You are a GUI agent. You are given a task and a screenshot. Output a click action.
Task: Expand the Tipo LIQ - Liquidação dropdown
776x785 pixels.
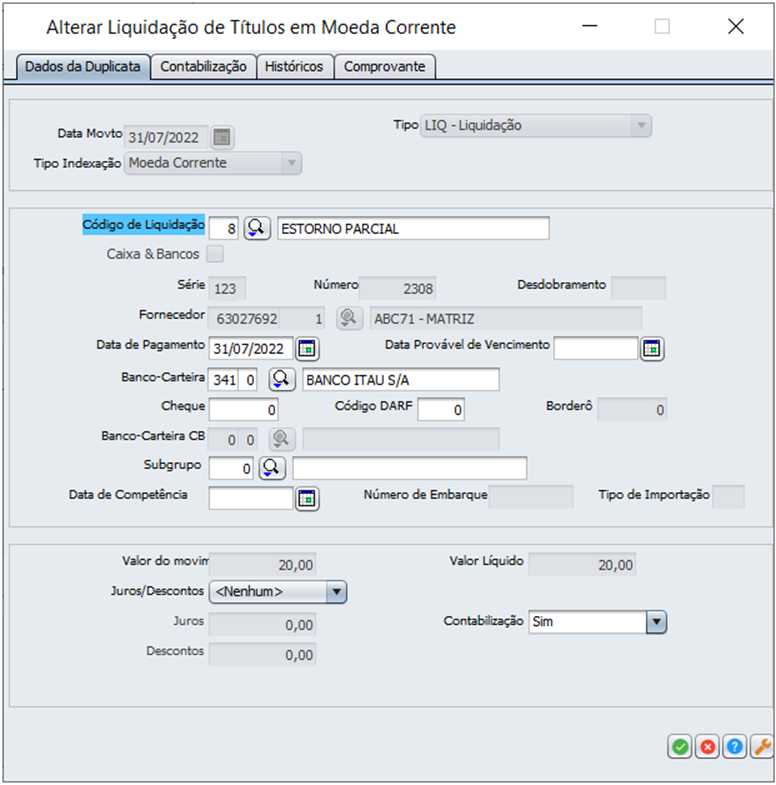pos(641,125)
